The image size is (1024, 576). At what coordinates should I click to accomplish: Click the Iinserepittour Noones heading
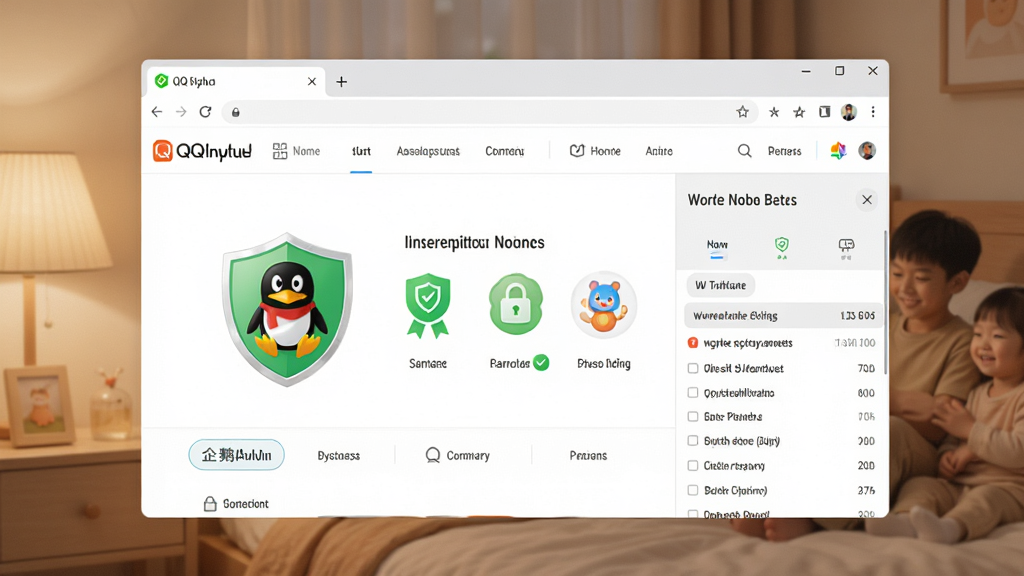click(474, 243)
